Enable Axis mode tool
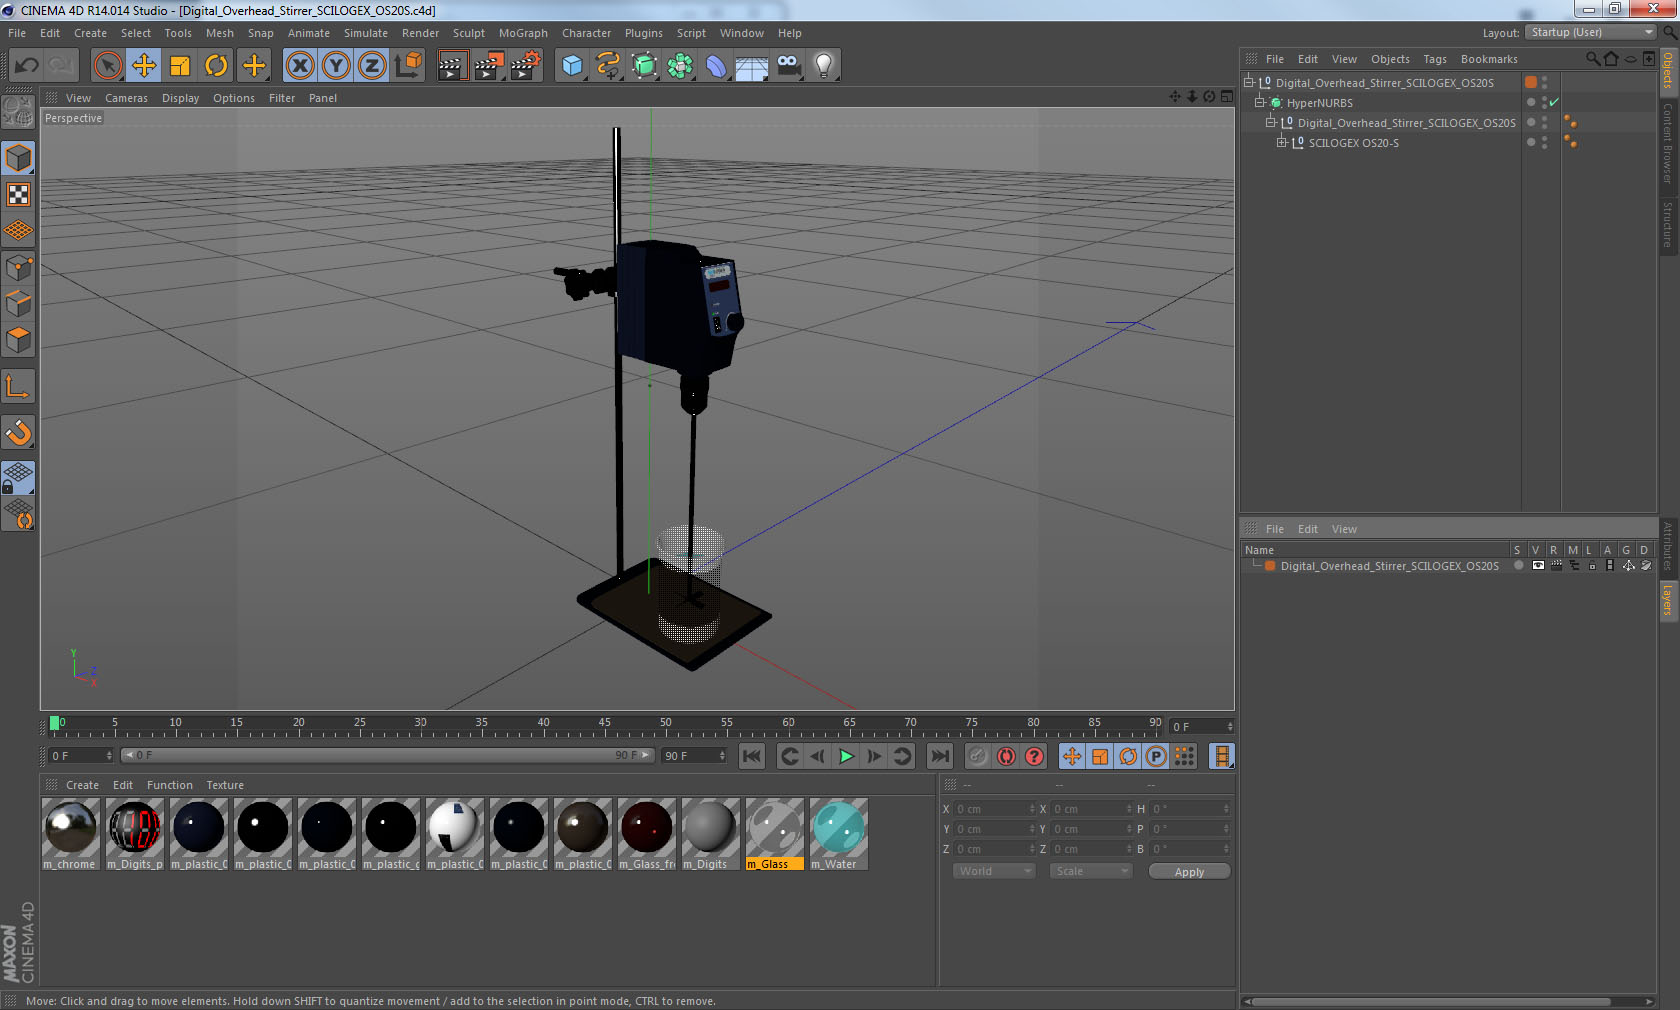Screen dimensions: 1680x1010 (x=18, y=386)
